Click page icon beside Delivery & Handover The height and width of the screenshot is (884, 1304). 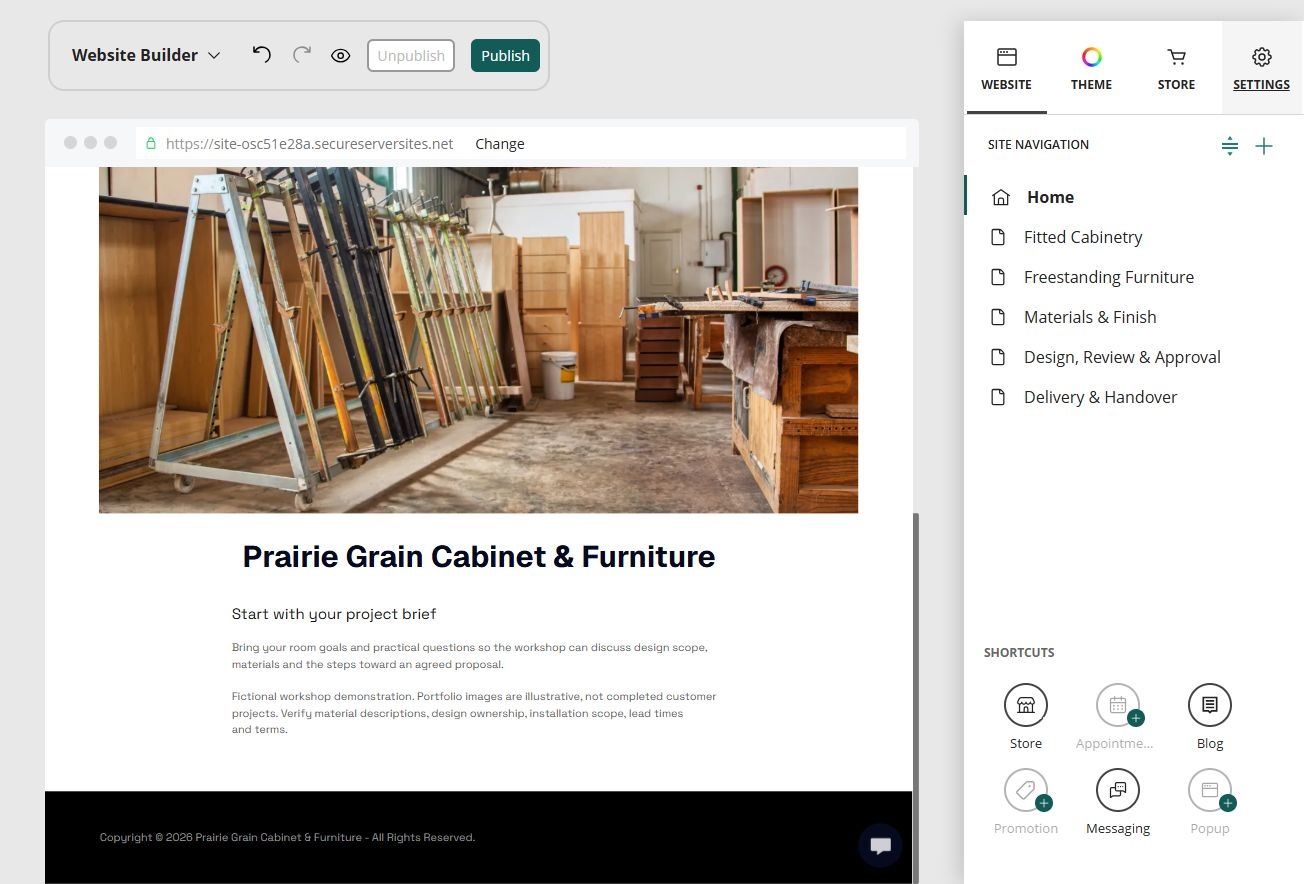tap(997, 397)
